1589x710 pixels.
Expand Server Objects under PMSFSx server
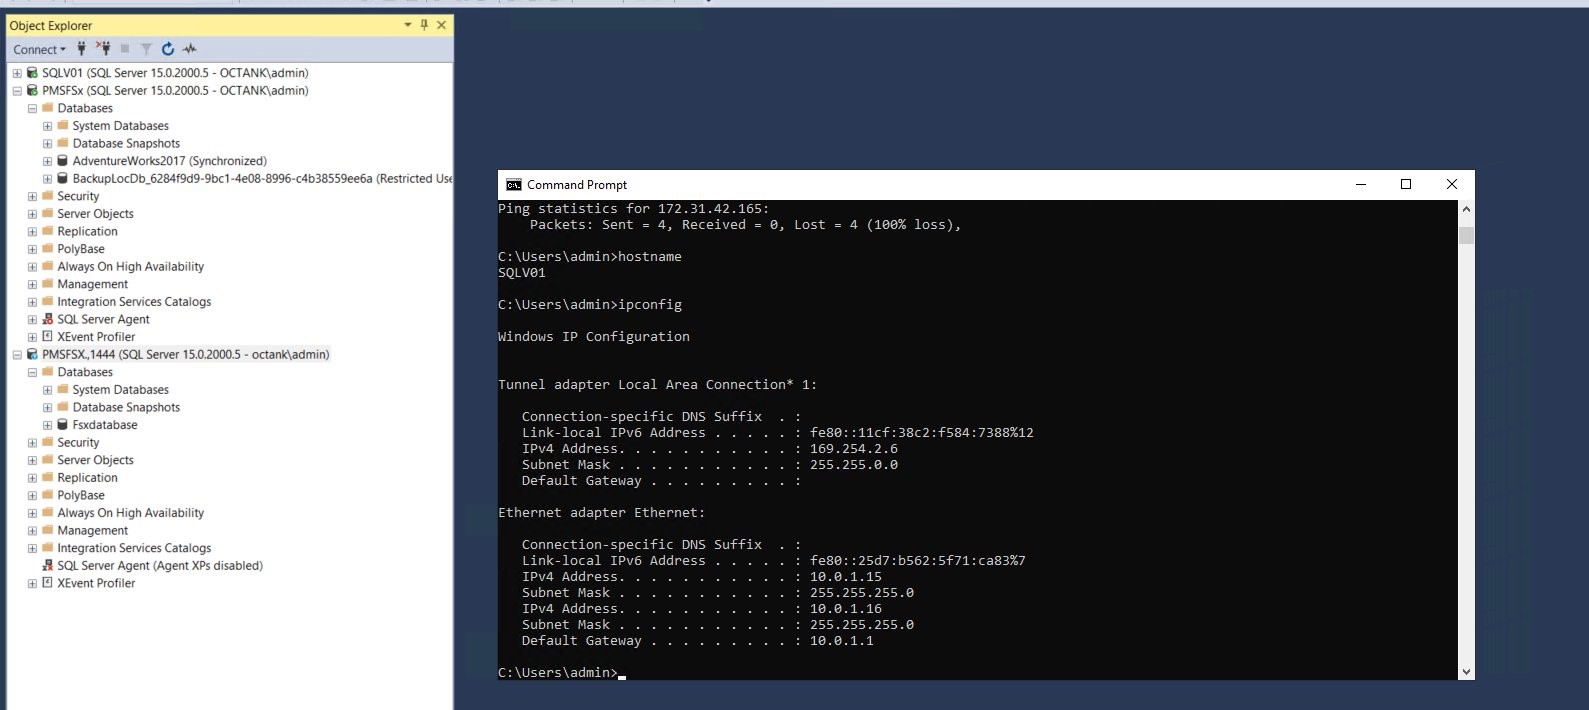pyautogui.click(x=32, y=214)
